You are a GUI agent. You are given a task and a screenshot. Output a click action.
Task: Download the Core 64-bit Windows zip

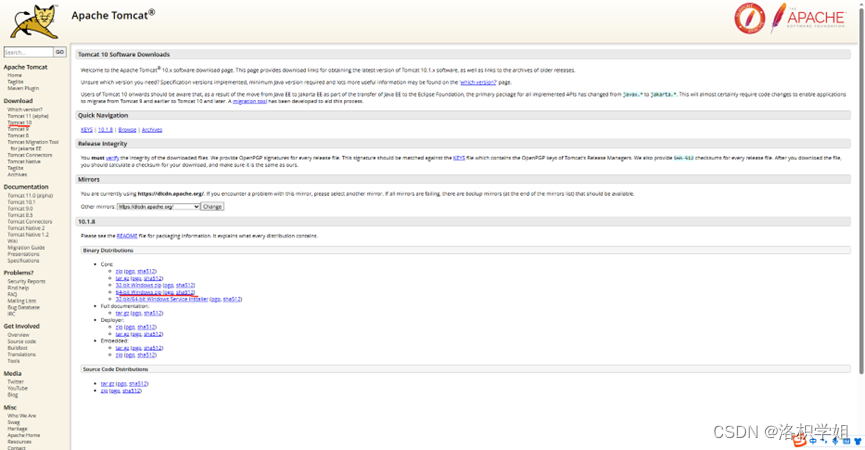[x=138, y=292]
